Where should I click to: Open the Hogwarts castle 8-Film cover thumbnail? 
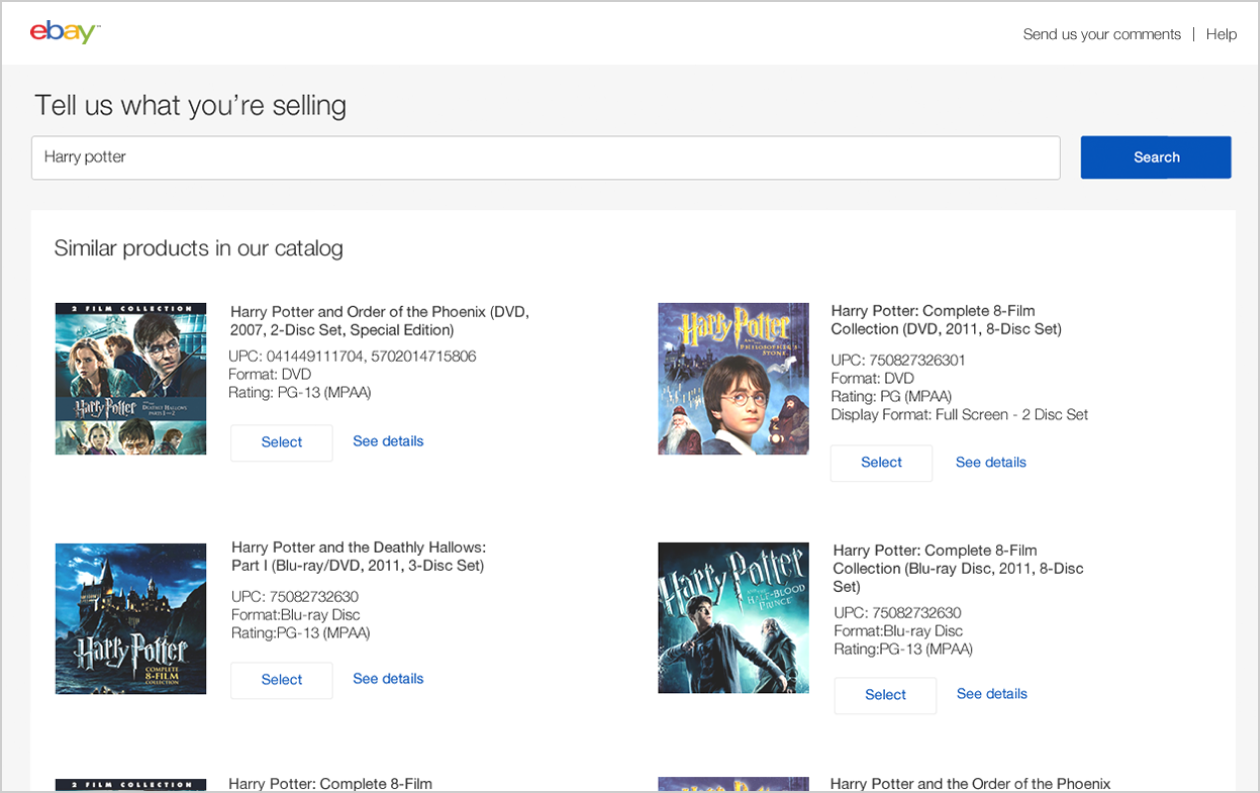click(131, 618)
